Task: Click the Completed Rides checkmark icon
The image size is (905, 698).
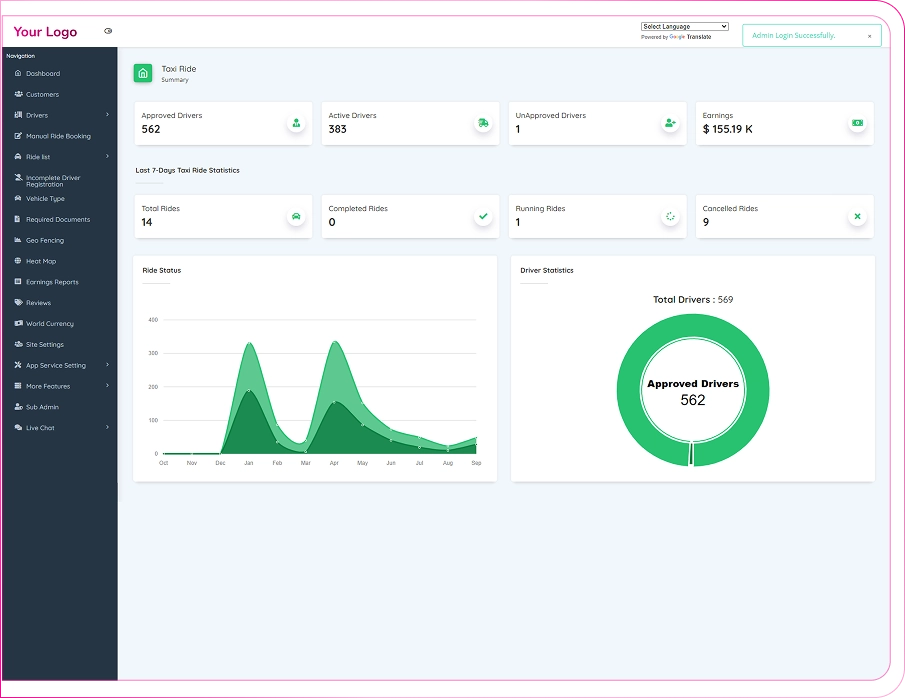Action: [x=483, y=217]
